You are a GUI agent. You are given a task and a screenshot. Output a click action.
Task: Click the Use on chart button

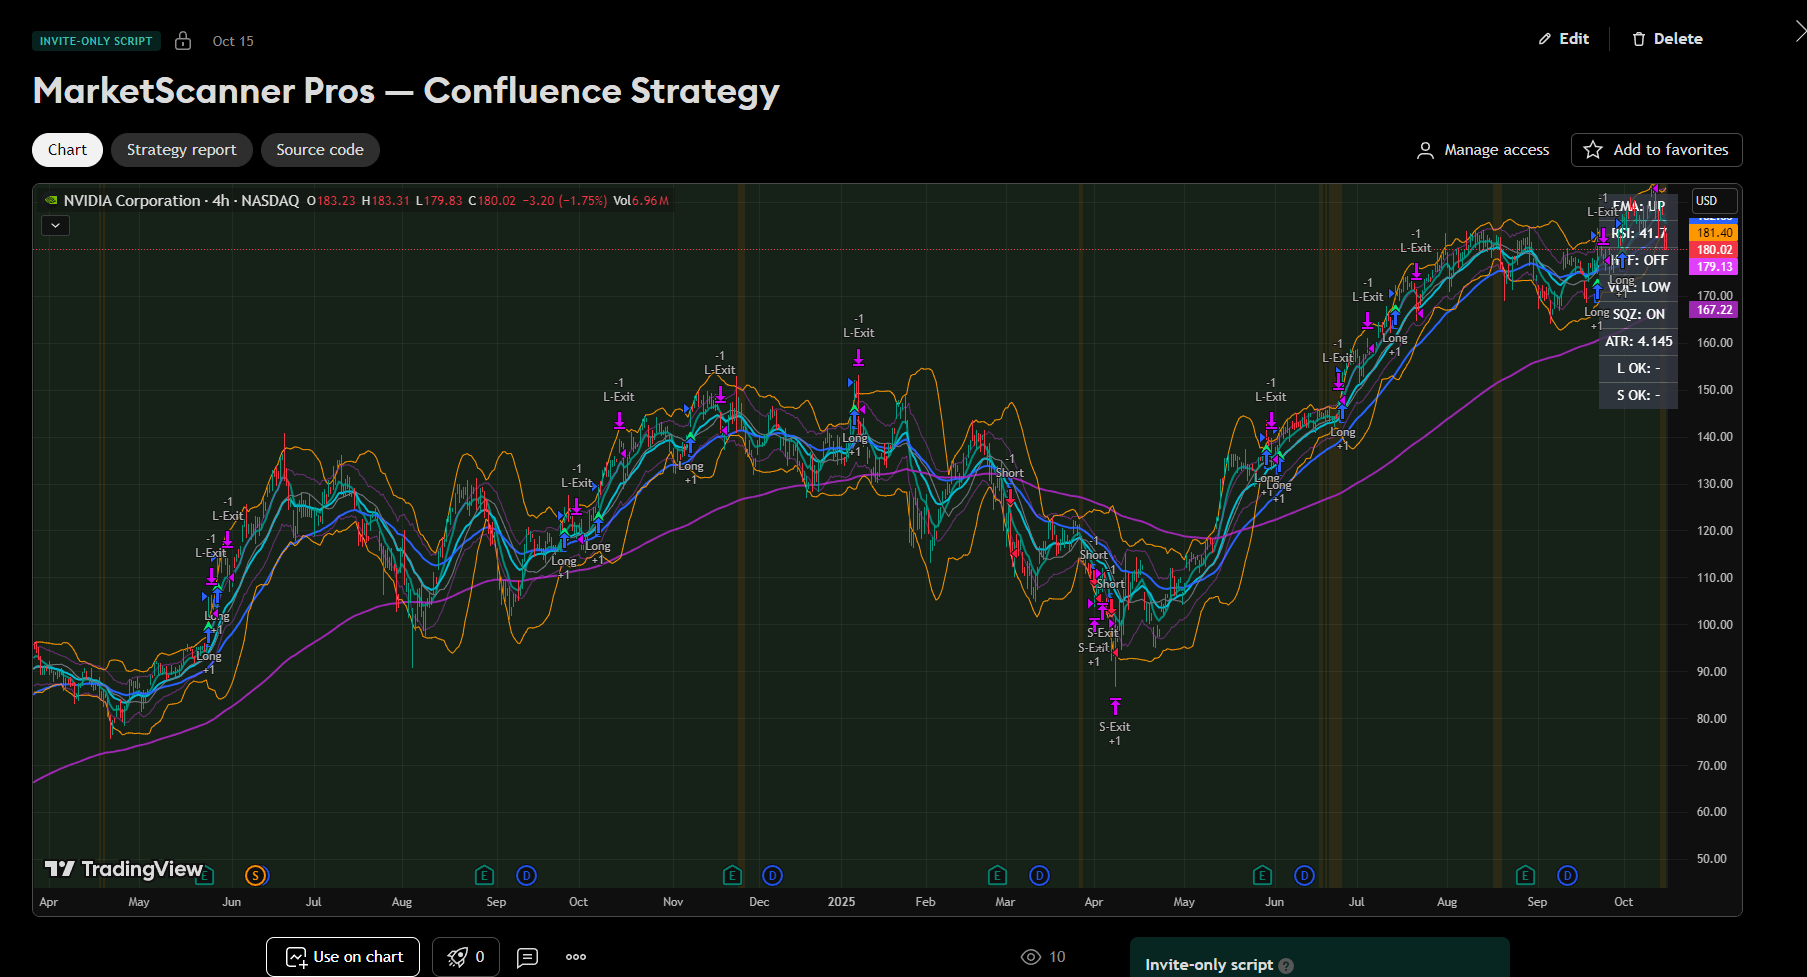click(342, 956)
